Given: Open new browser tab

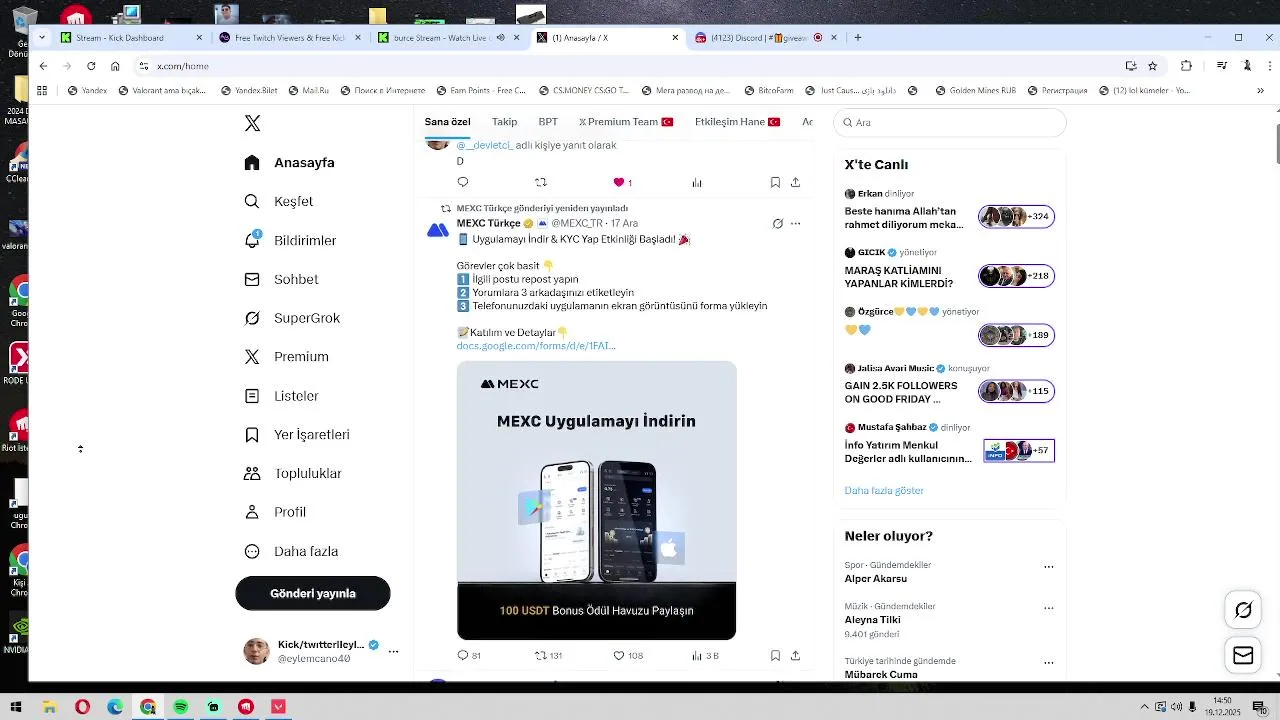Looking at the screenshot, I should [x=858, y=37].
